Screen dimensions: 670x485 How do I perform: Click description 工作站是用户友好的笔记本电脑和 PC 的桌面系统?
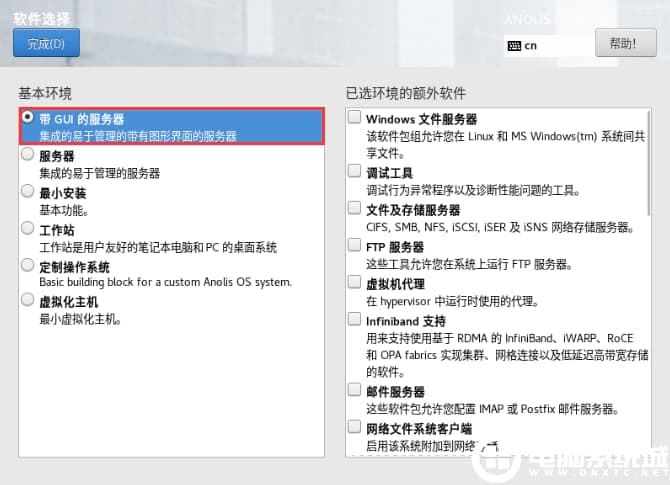pos(158,247)
